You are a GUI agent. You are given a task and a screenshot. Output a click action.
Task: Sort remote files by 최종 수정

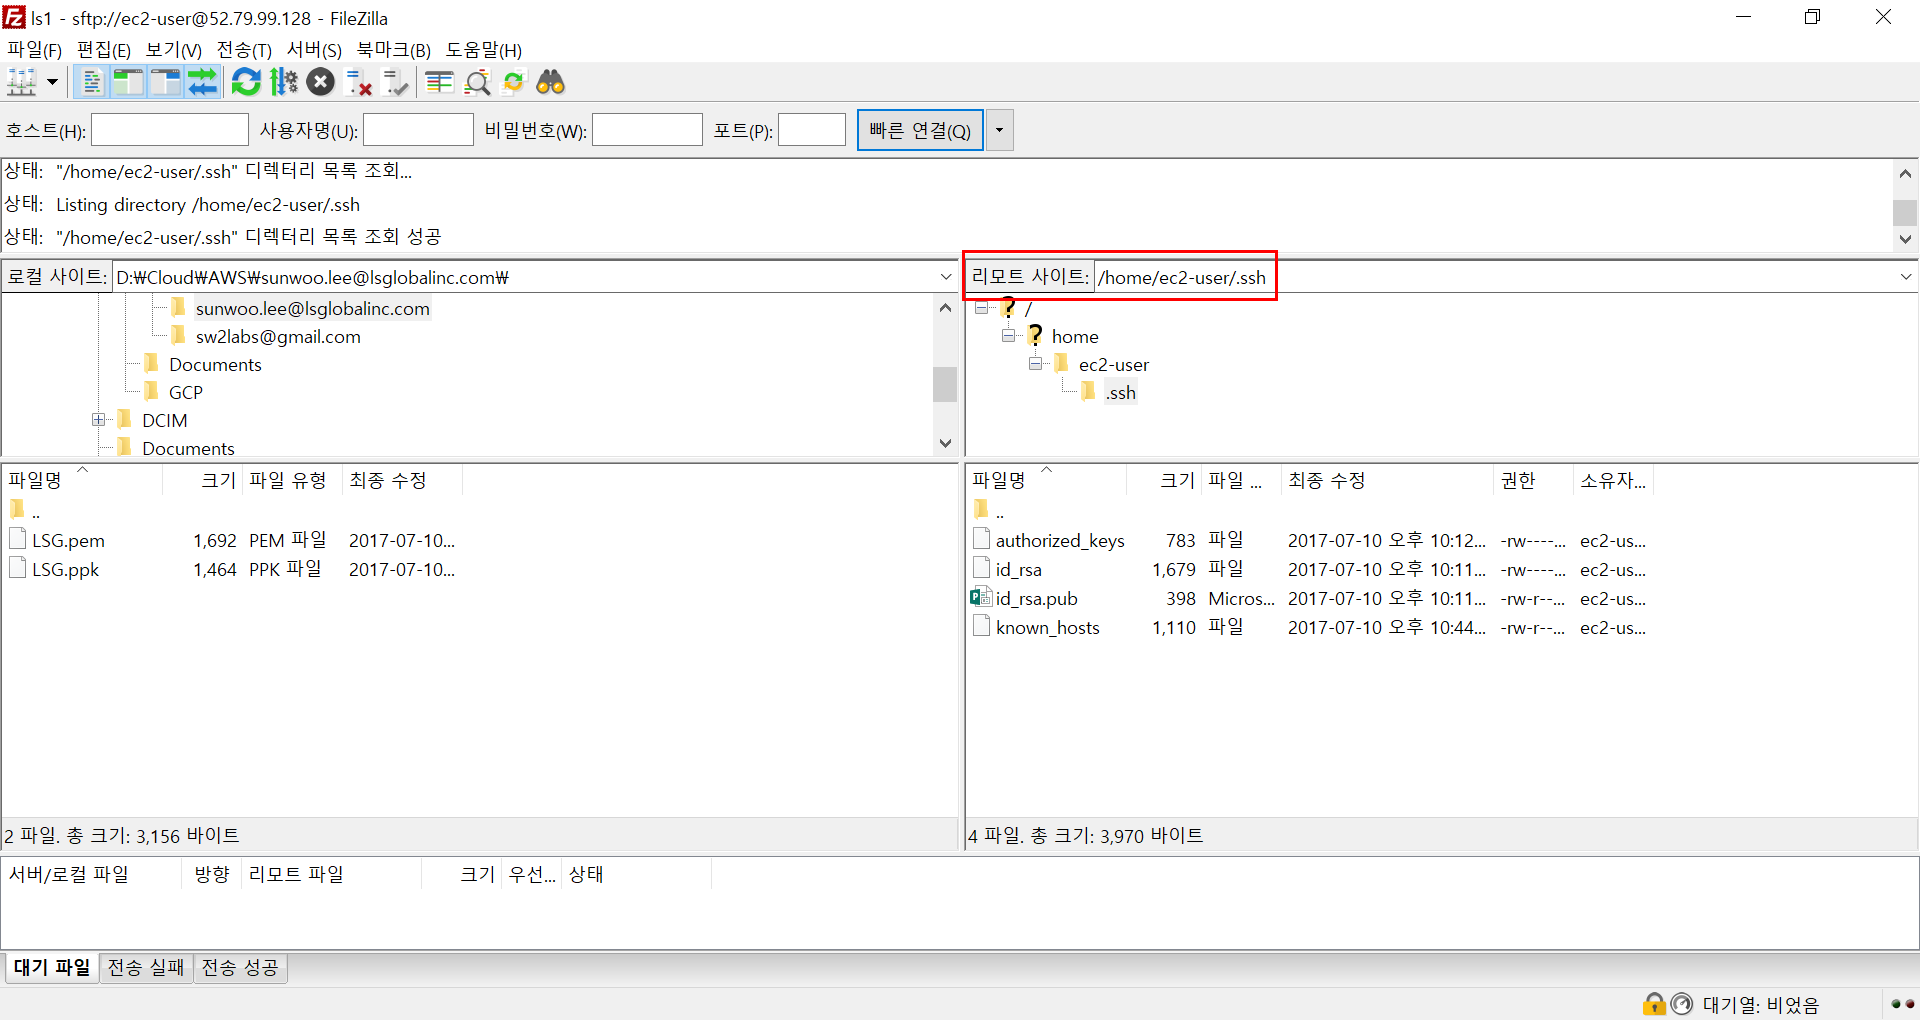1387,480
